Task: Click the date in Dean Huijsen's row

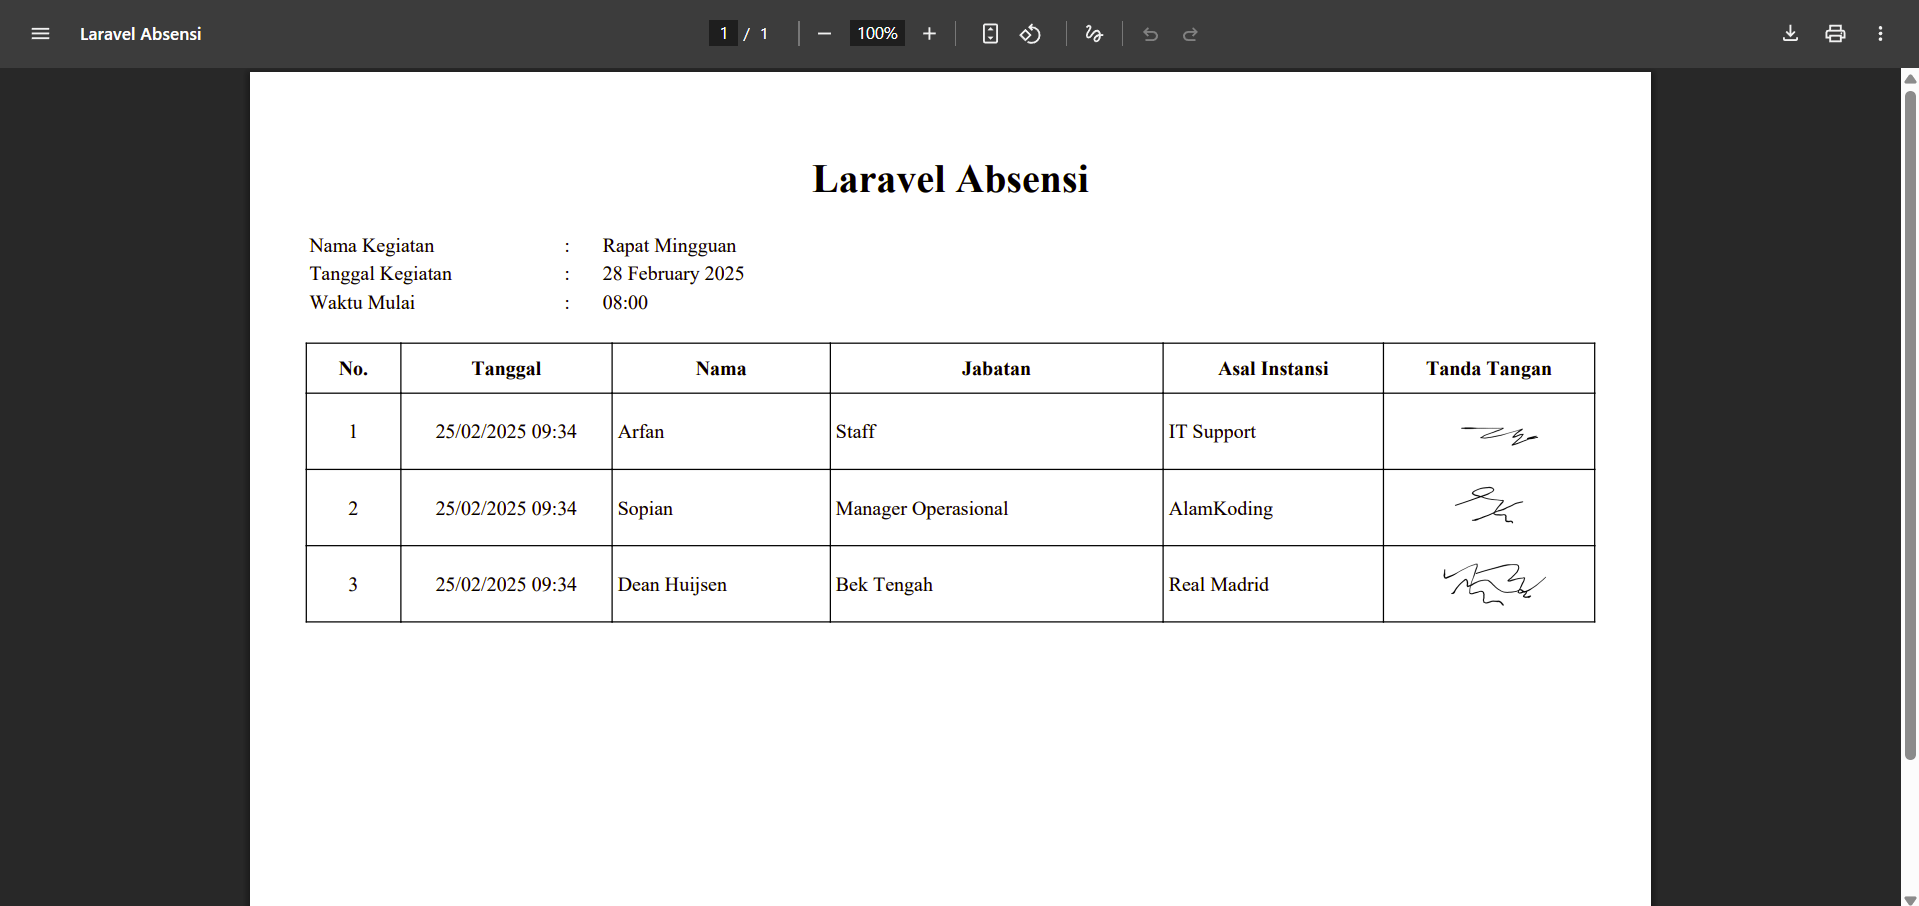Action: tap(506, 585)
